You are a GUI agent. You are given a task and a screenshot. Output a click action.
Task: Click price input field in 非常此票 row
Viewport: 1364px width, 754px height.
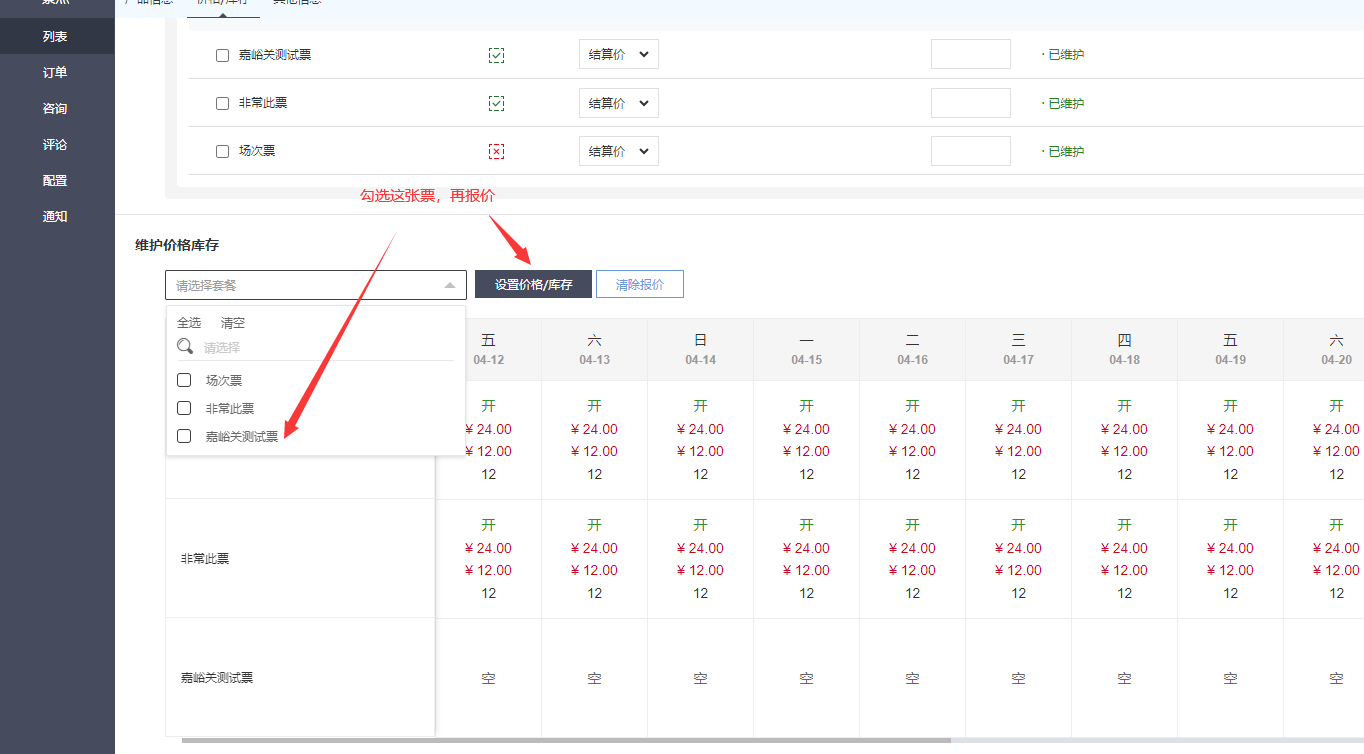970,103
